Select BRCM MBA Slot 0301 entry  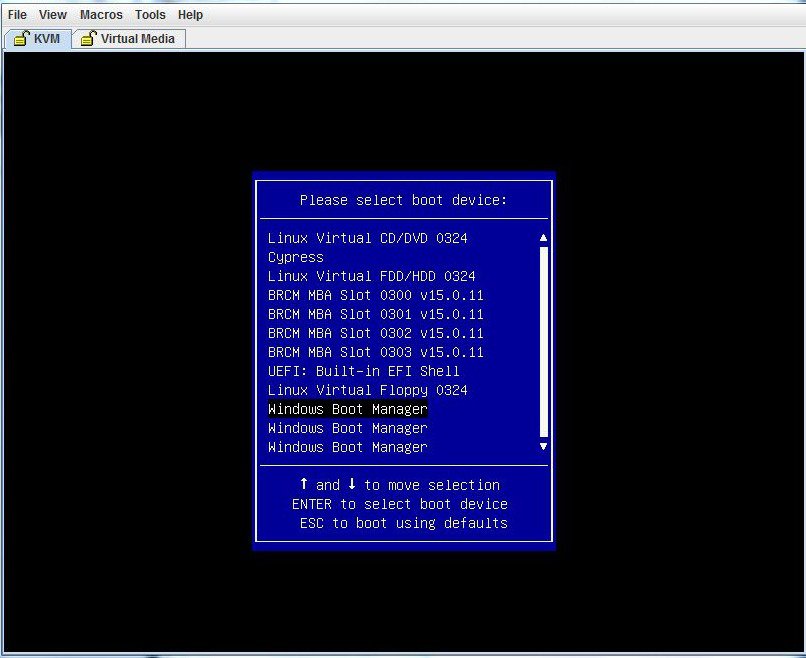pos(376,314)
